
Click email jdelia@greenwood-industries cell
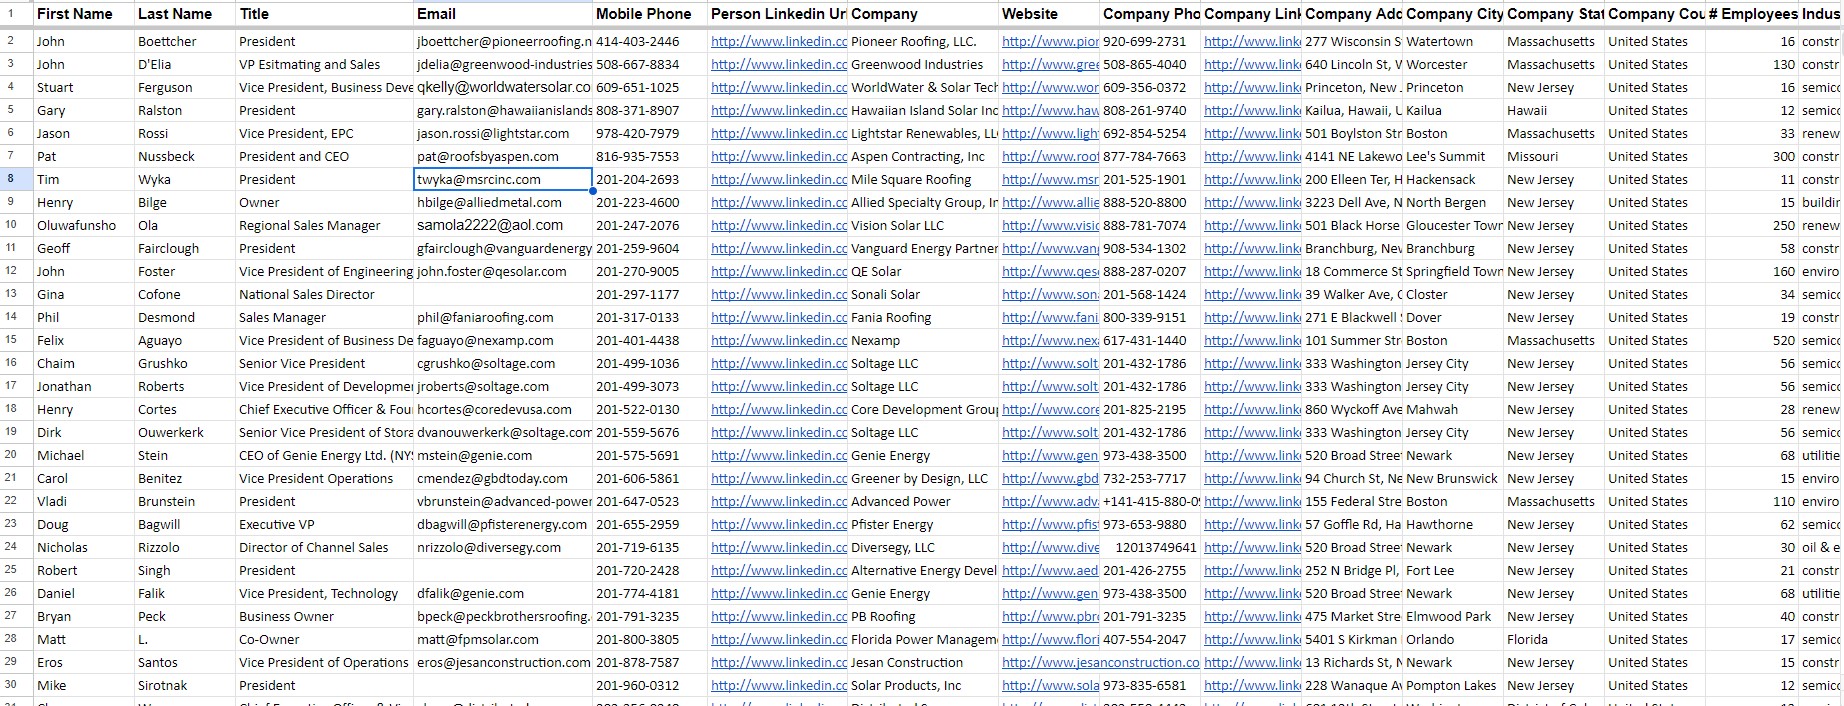pos(503,64)
